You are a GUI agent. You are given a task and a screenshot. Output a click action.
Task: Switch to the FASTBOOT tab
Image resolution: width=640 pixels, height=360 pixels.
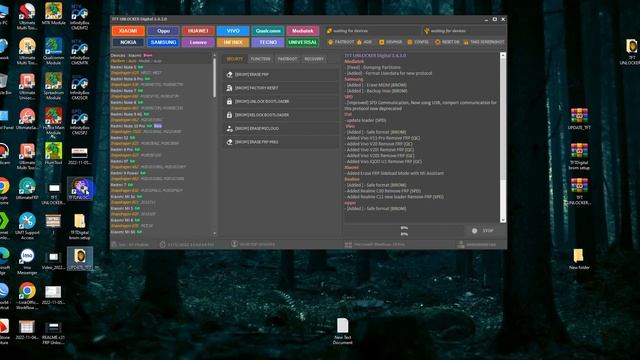(287, 59)
